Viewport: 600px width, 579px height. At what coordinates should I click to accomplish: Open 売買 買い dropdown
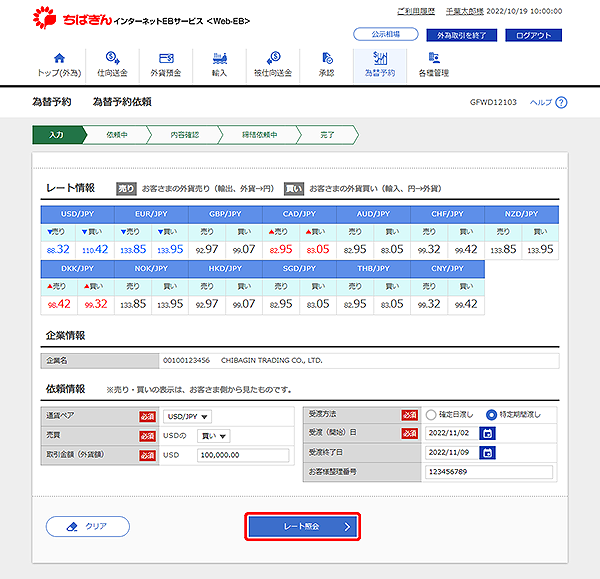pos(214,436)
